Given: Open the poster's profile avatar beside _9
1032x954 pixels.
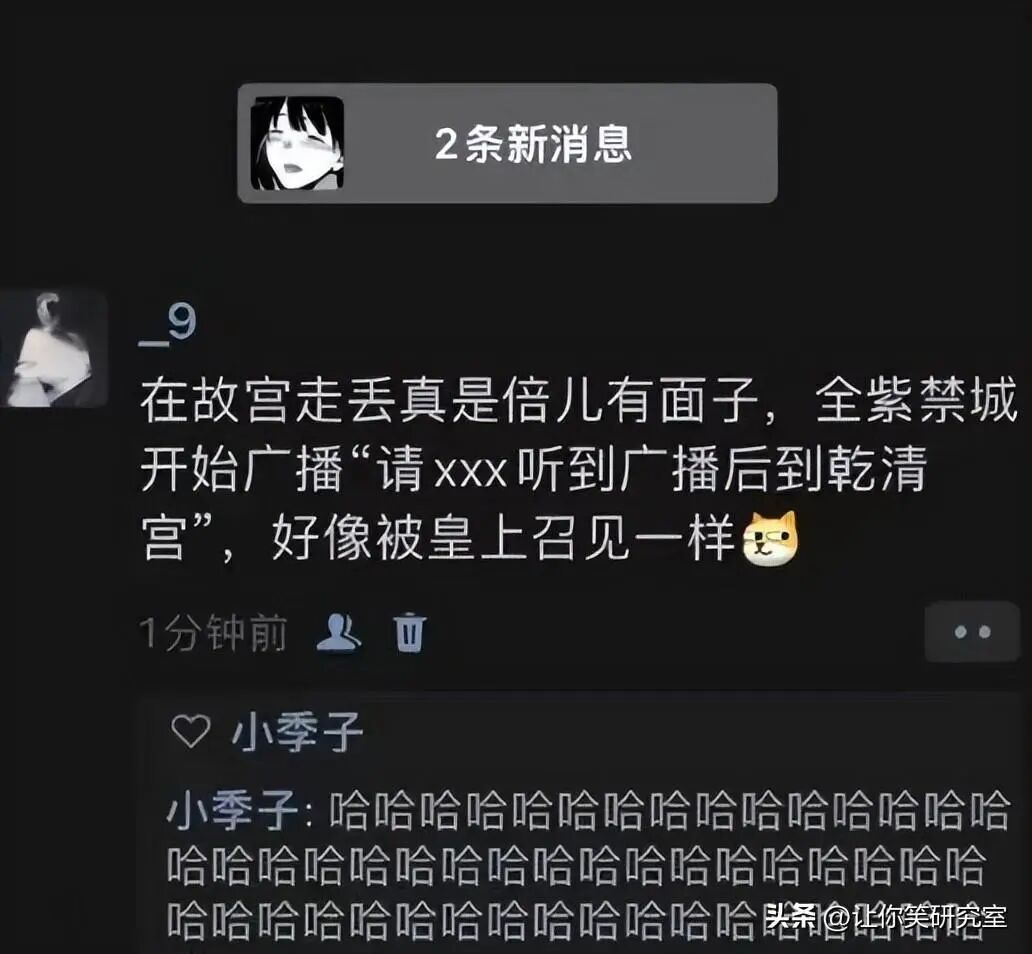Looking at the screenshot, I should click(54, 349).
